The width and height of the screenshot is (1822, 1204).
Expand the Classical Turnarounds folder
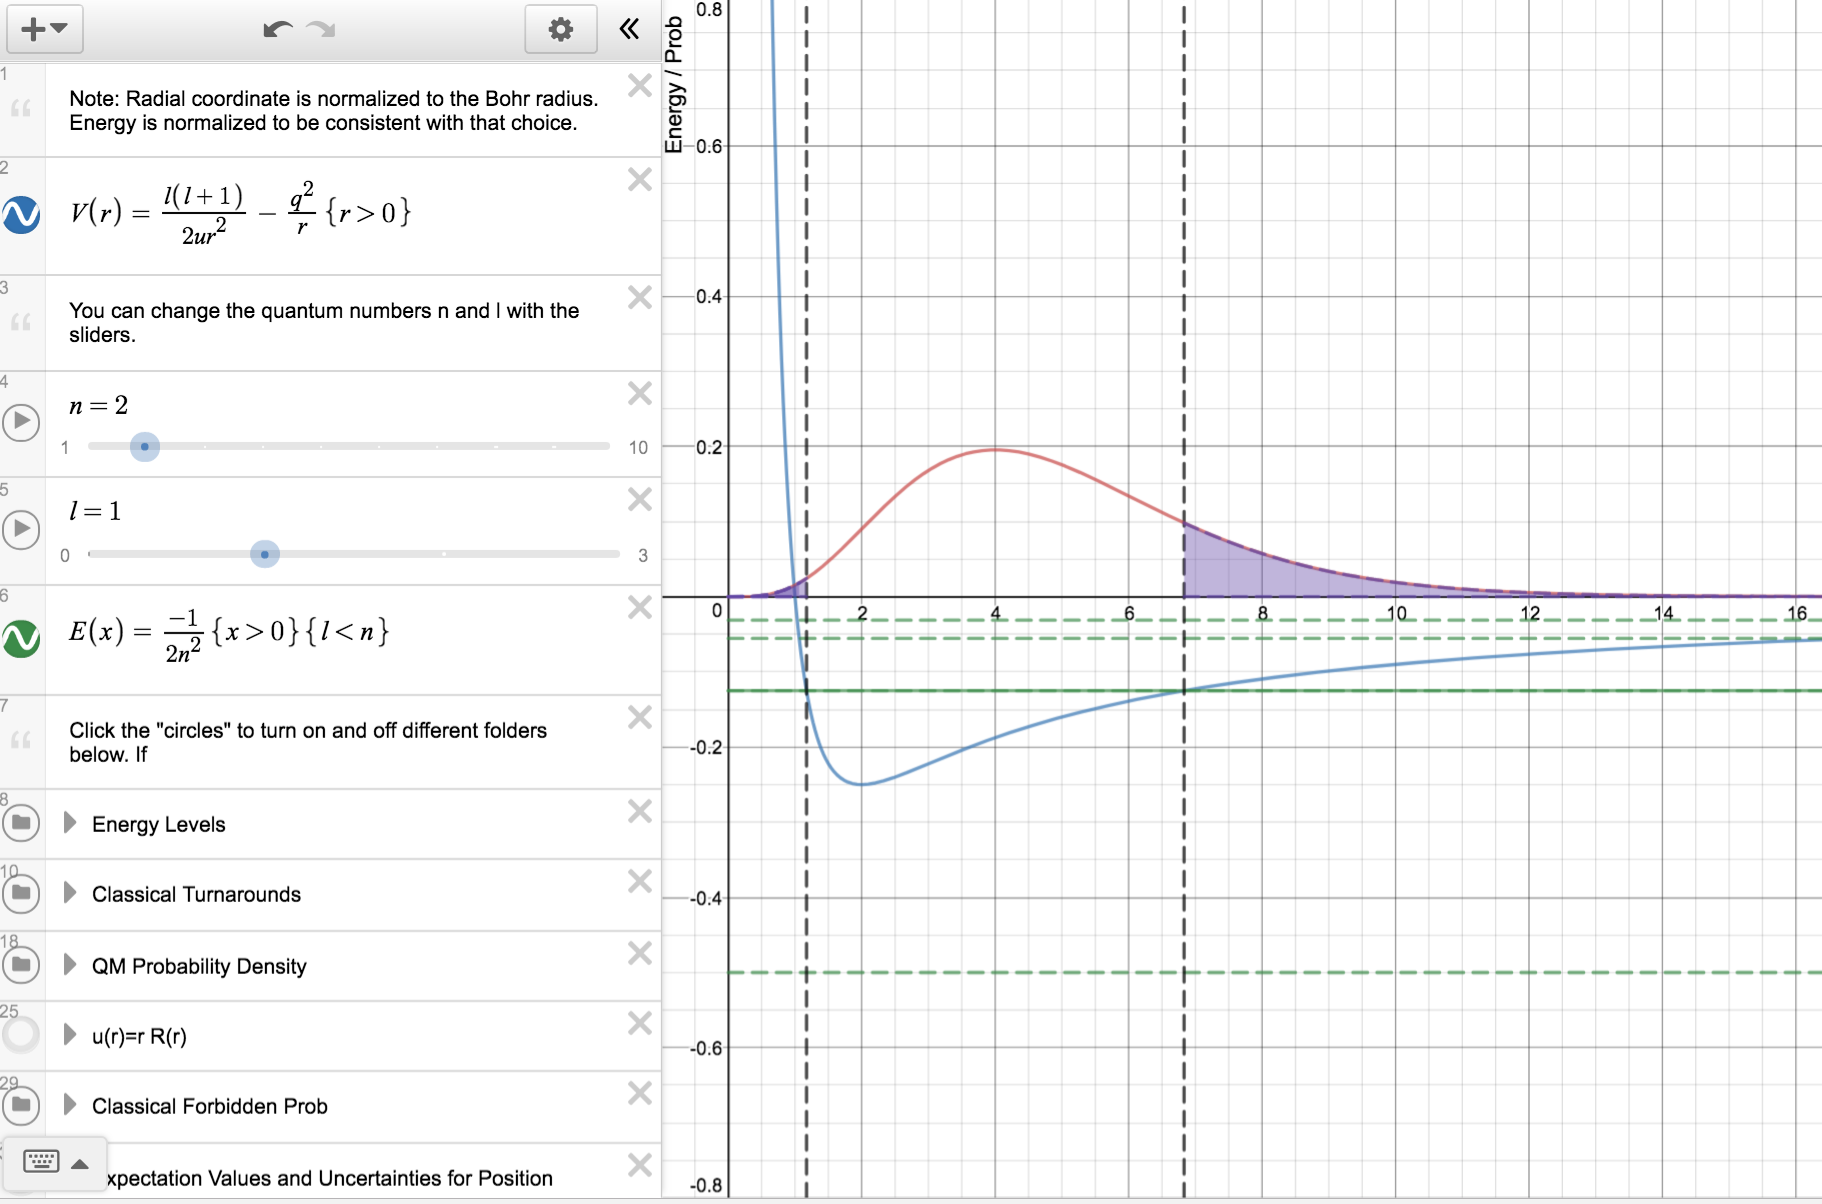pyautogui.click(x=70, y=893)
